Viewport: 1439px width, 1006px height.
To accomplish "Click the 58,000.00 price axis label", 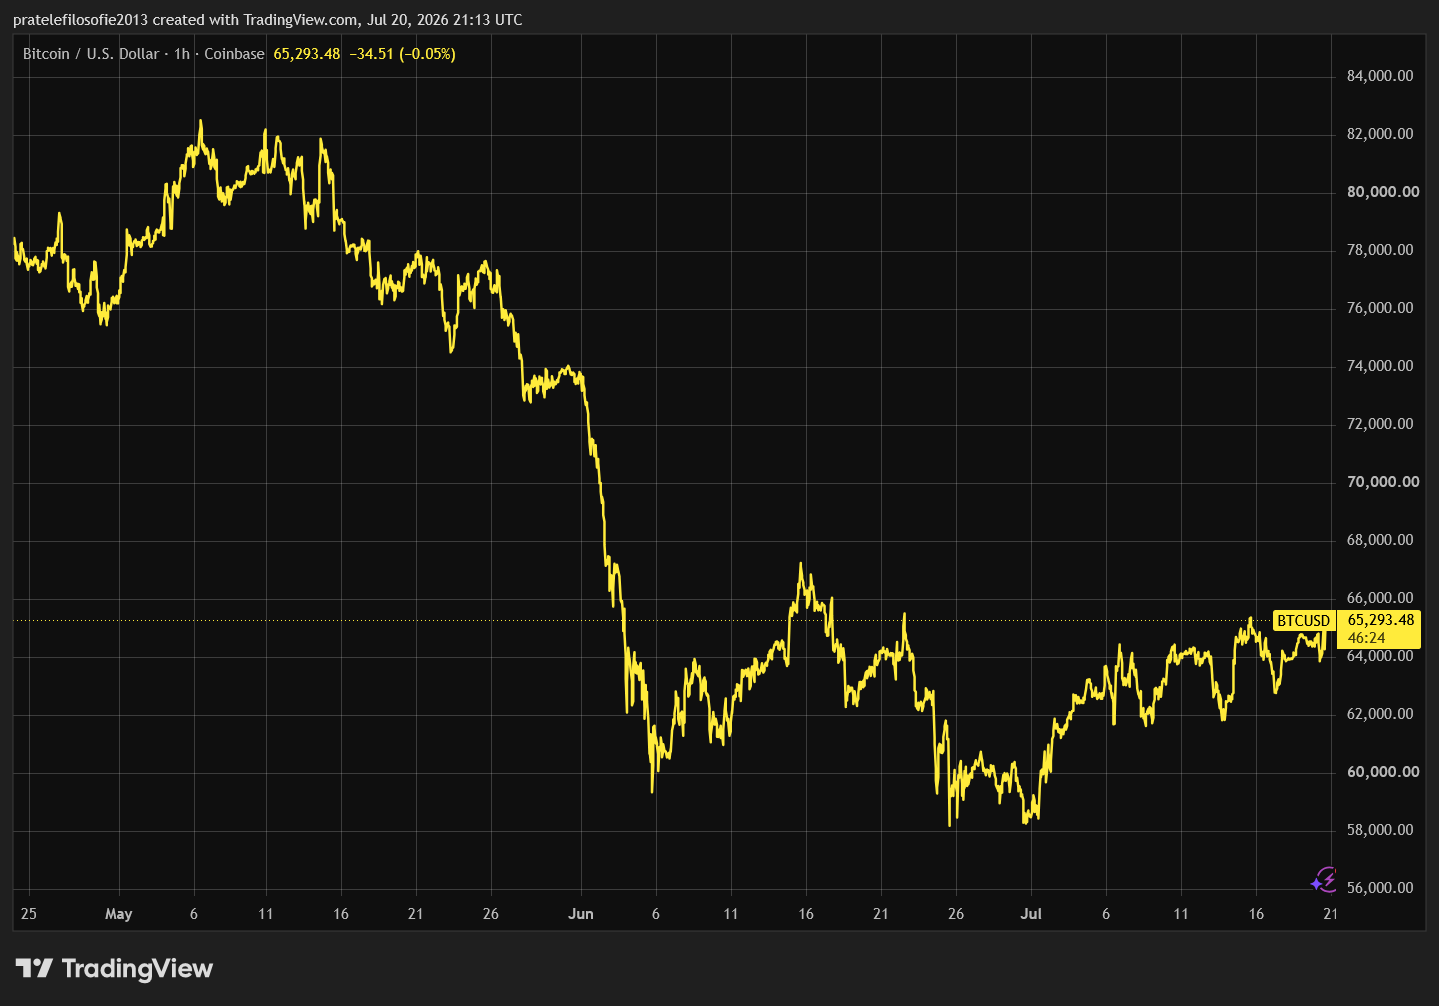I will [x=1380, y=830].
